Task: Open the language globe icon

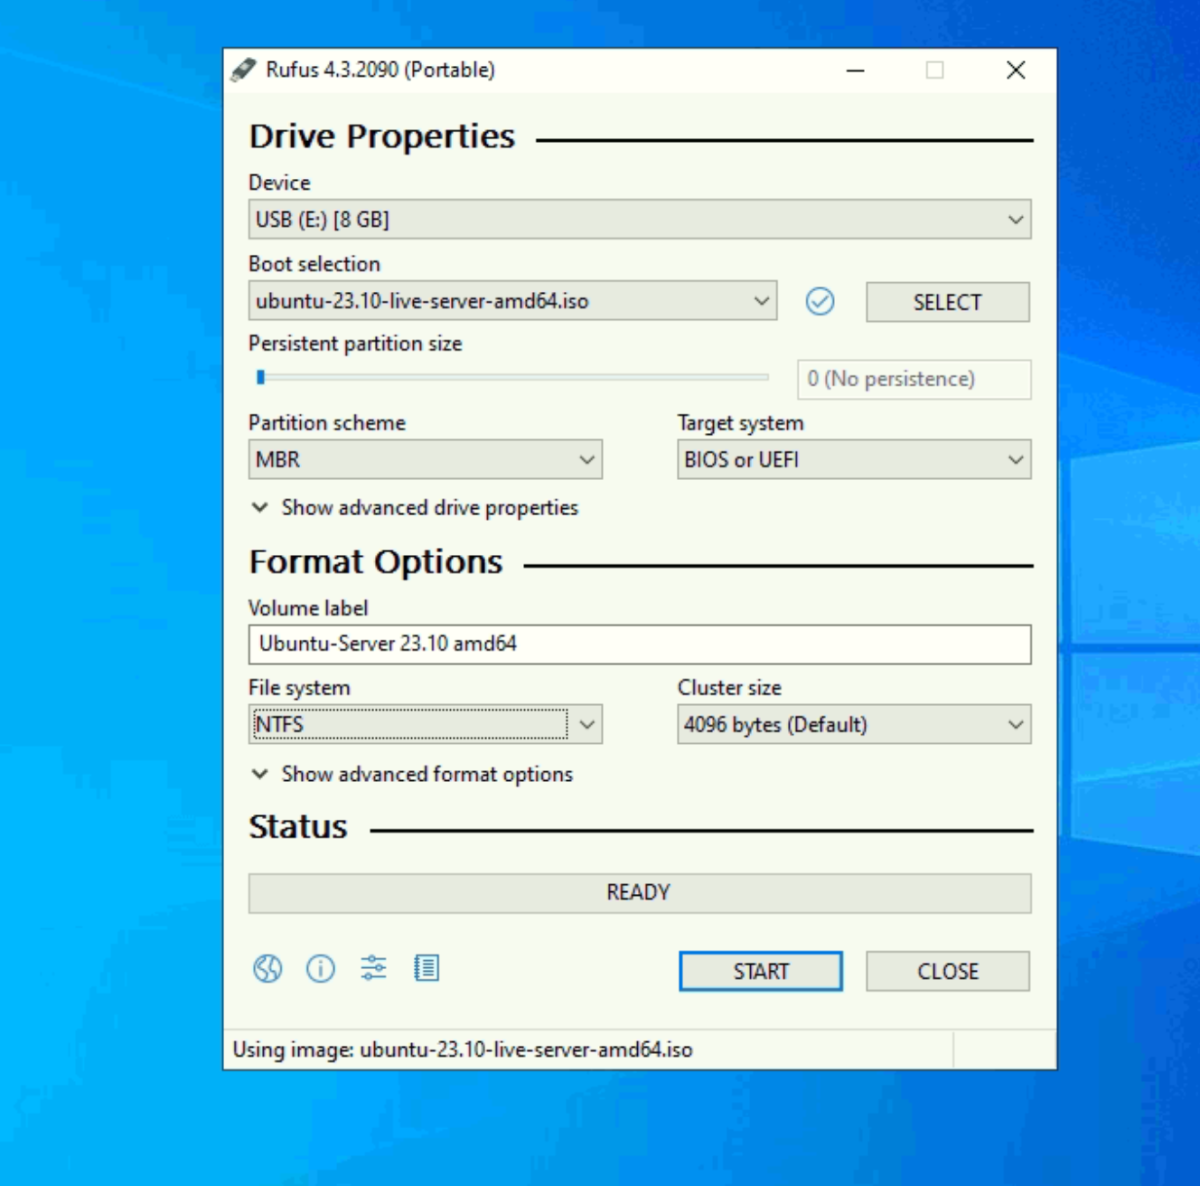Action: pyautogui.click(x=267, y=968)
